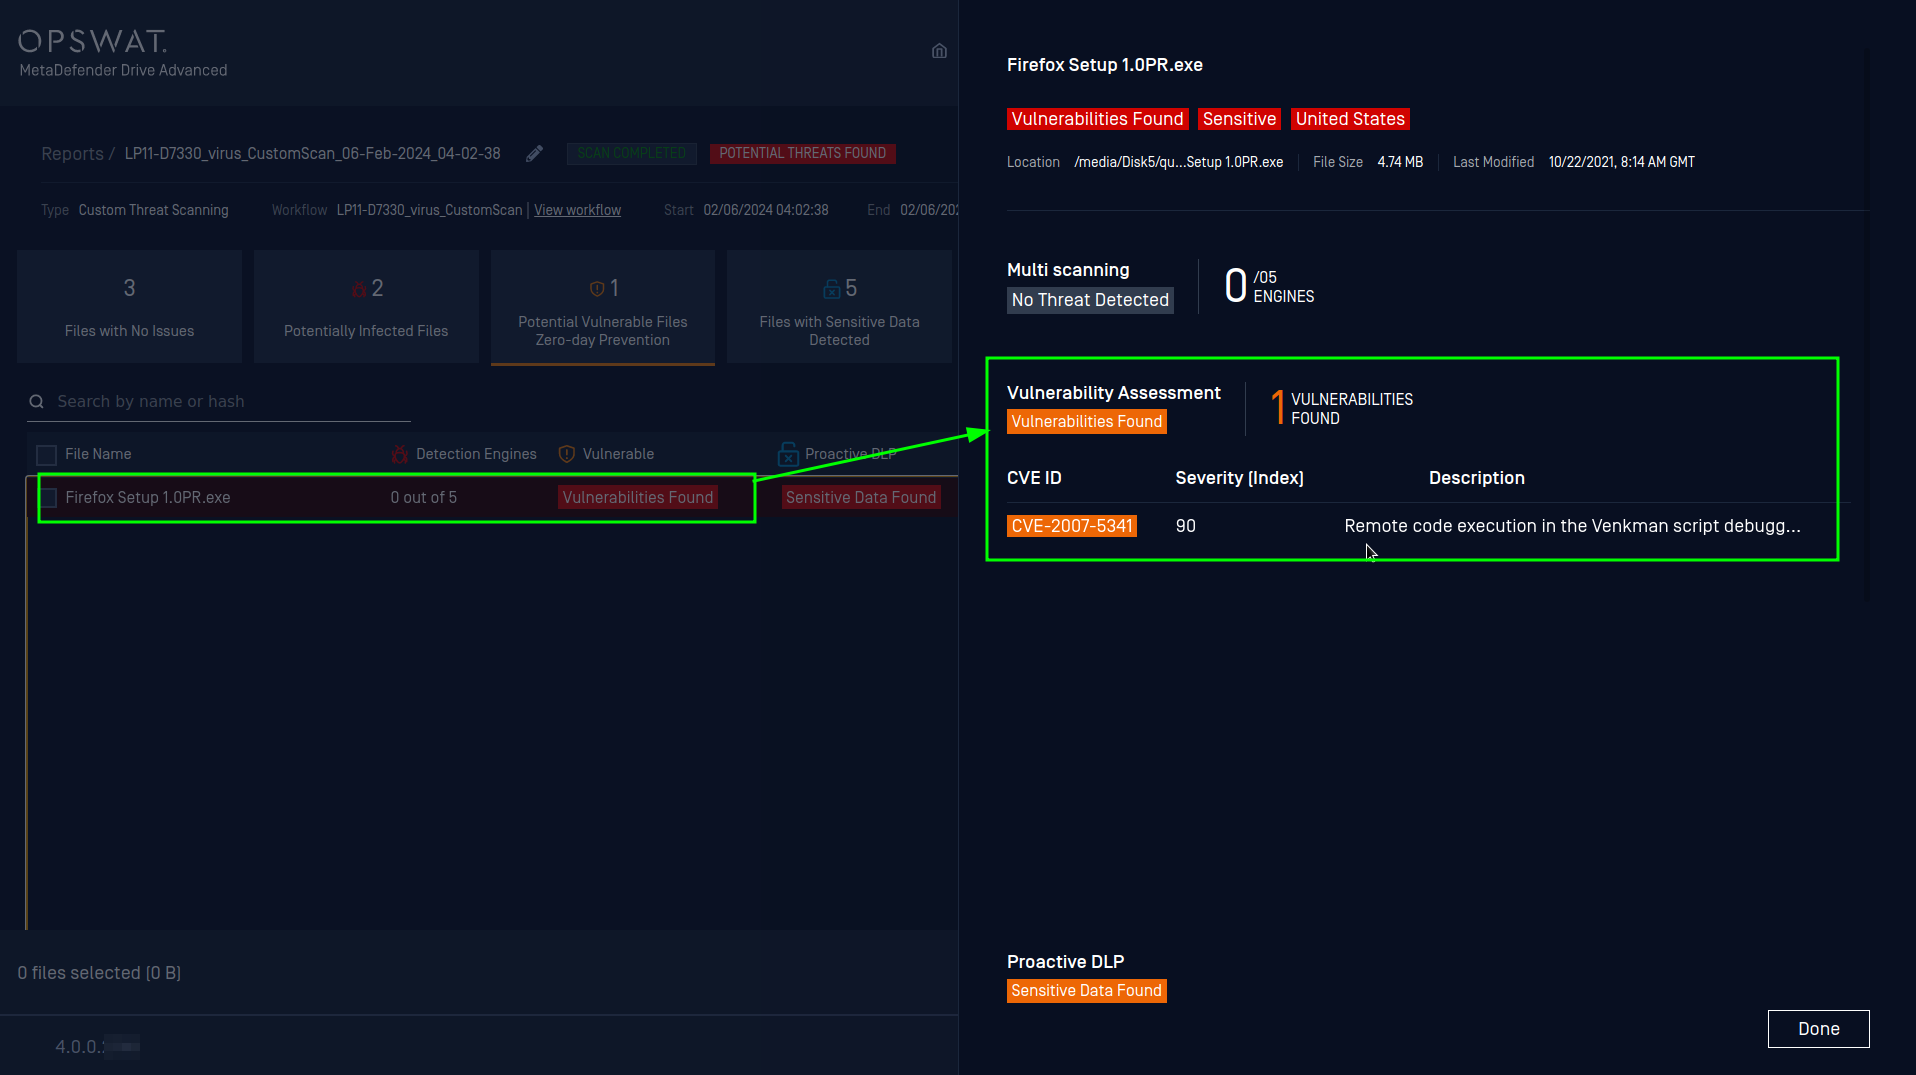Click the Vulnerable column header
Viewport: 1916px width, 1075px height.
pos(618,454)
